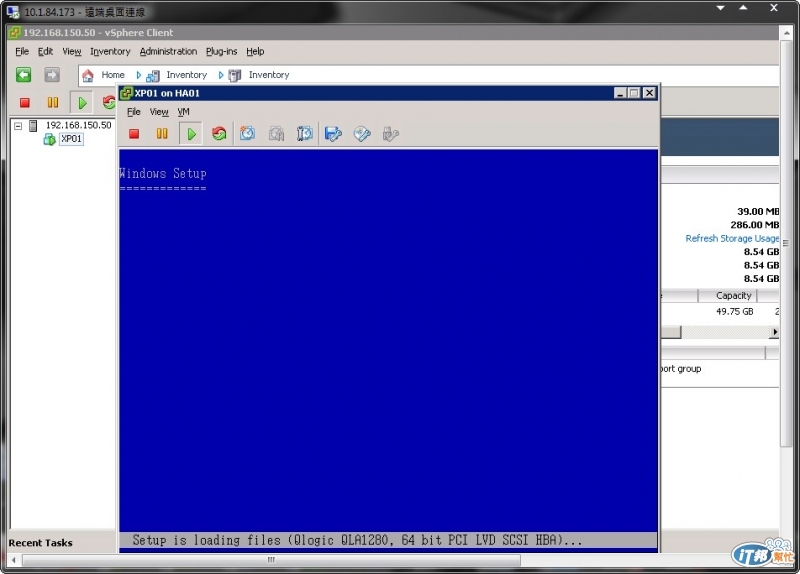Image resolution: width=800 pixels, height=574 pixels.
Task: Click the XP01 virtual machine icon in the tree
Action: coord(49,139)
